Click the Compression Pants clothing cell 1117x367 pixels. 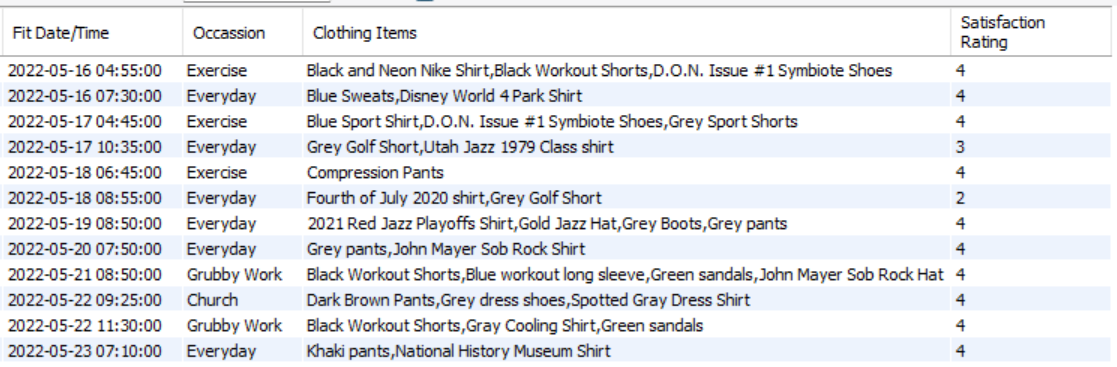(626, 172)
